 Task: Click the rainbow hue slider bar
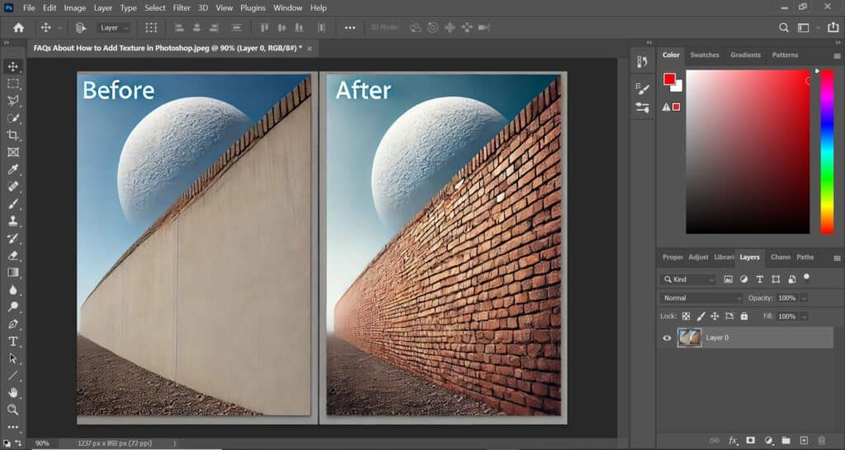(827, 152)
